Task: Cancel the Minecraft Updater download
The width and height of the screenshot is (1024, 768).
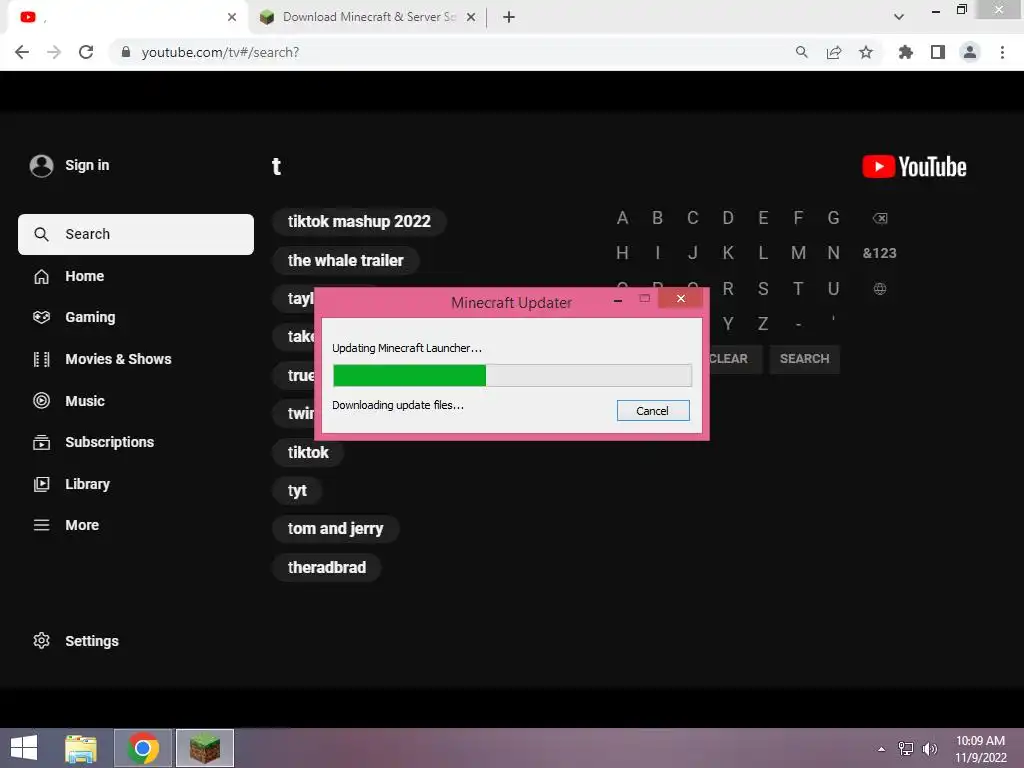Action: point(653,411)
